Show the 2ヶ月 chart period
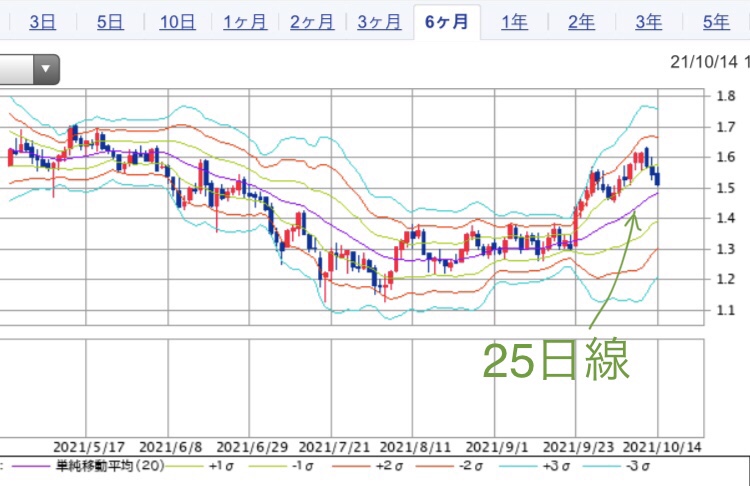The image size is (750, 486). [x=312, y=22]
